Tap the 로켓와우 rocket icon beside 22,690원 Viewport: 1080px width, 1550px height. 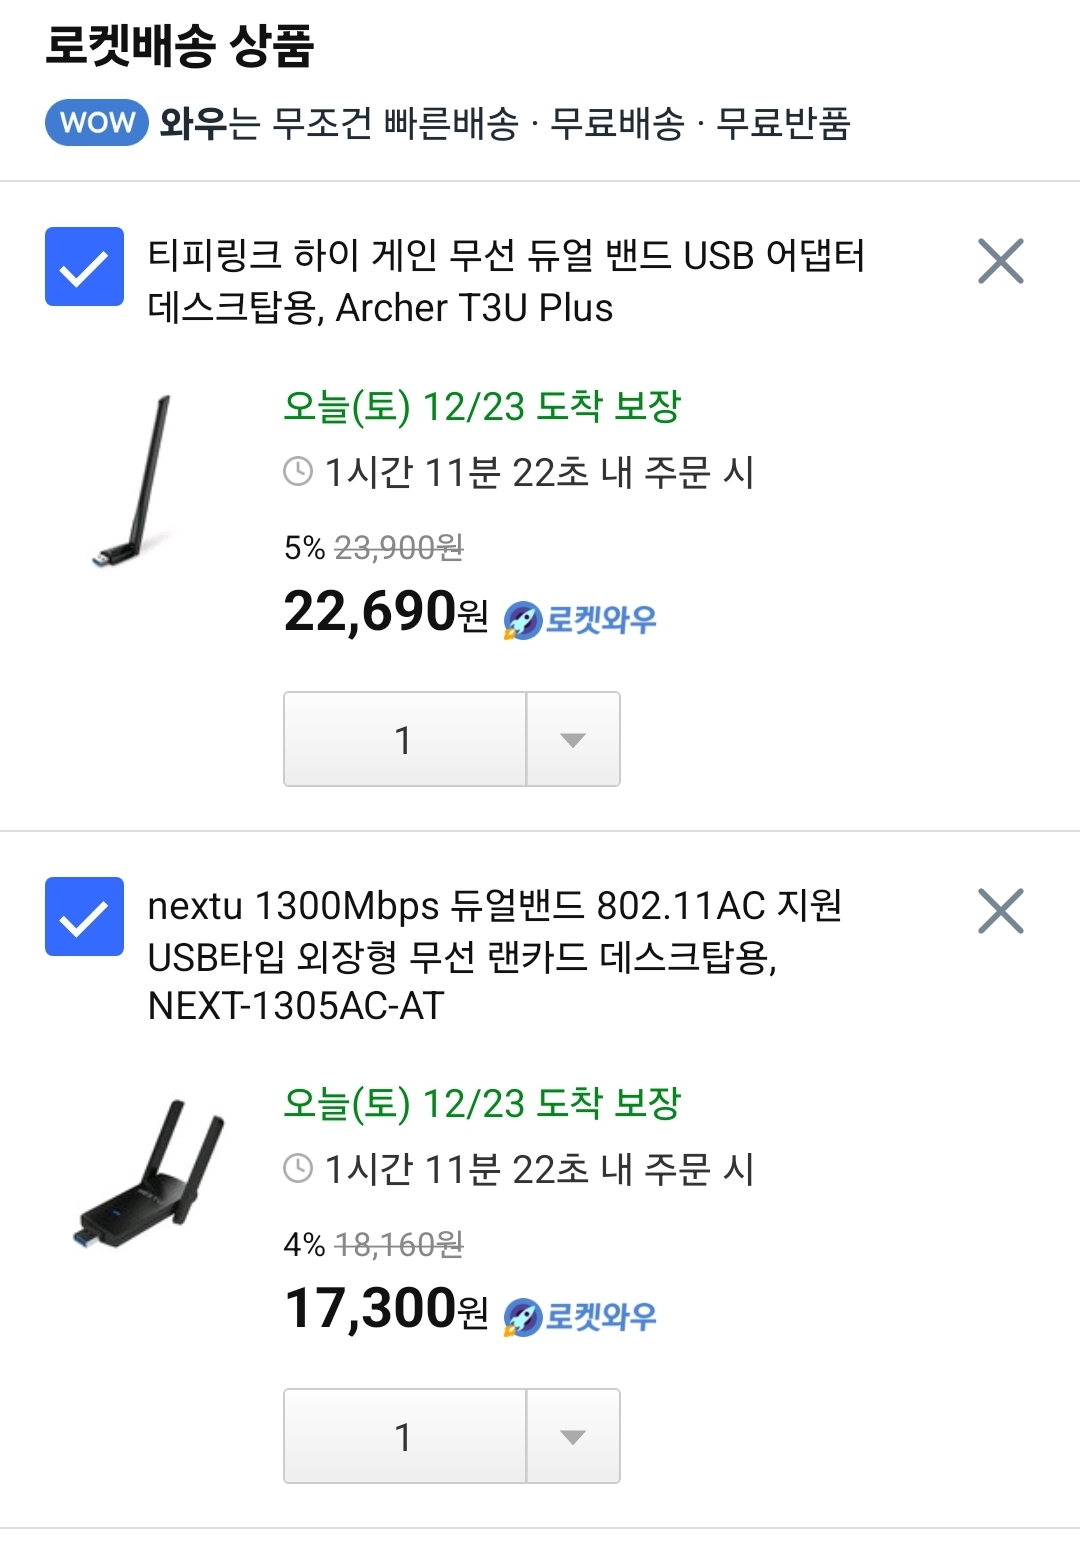point(522,620)
